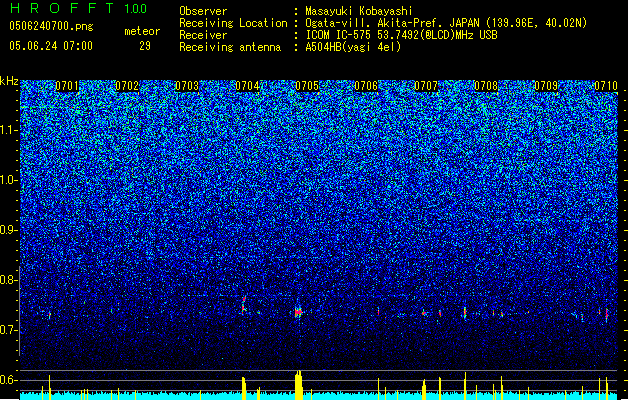Click the 0704 time marker
629x400 pixels.
(x=247, y=86)
